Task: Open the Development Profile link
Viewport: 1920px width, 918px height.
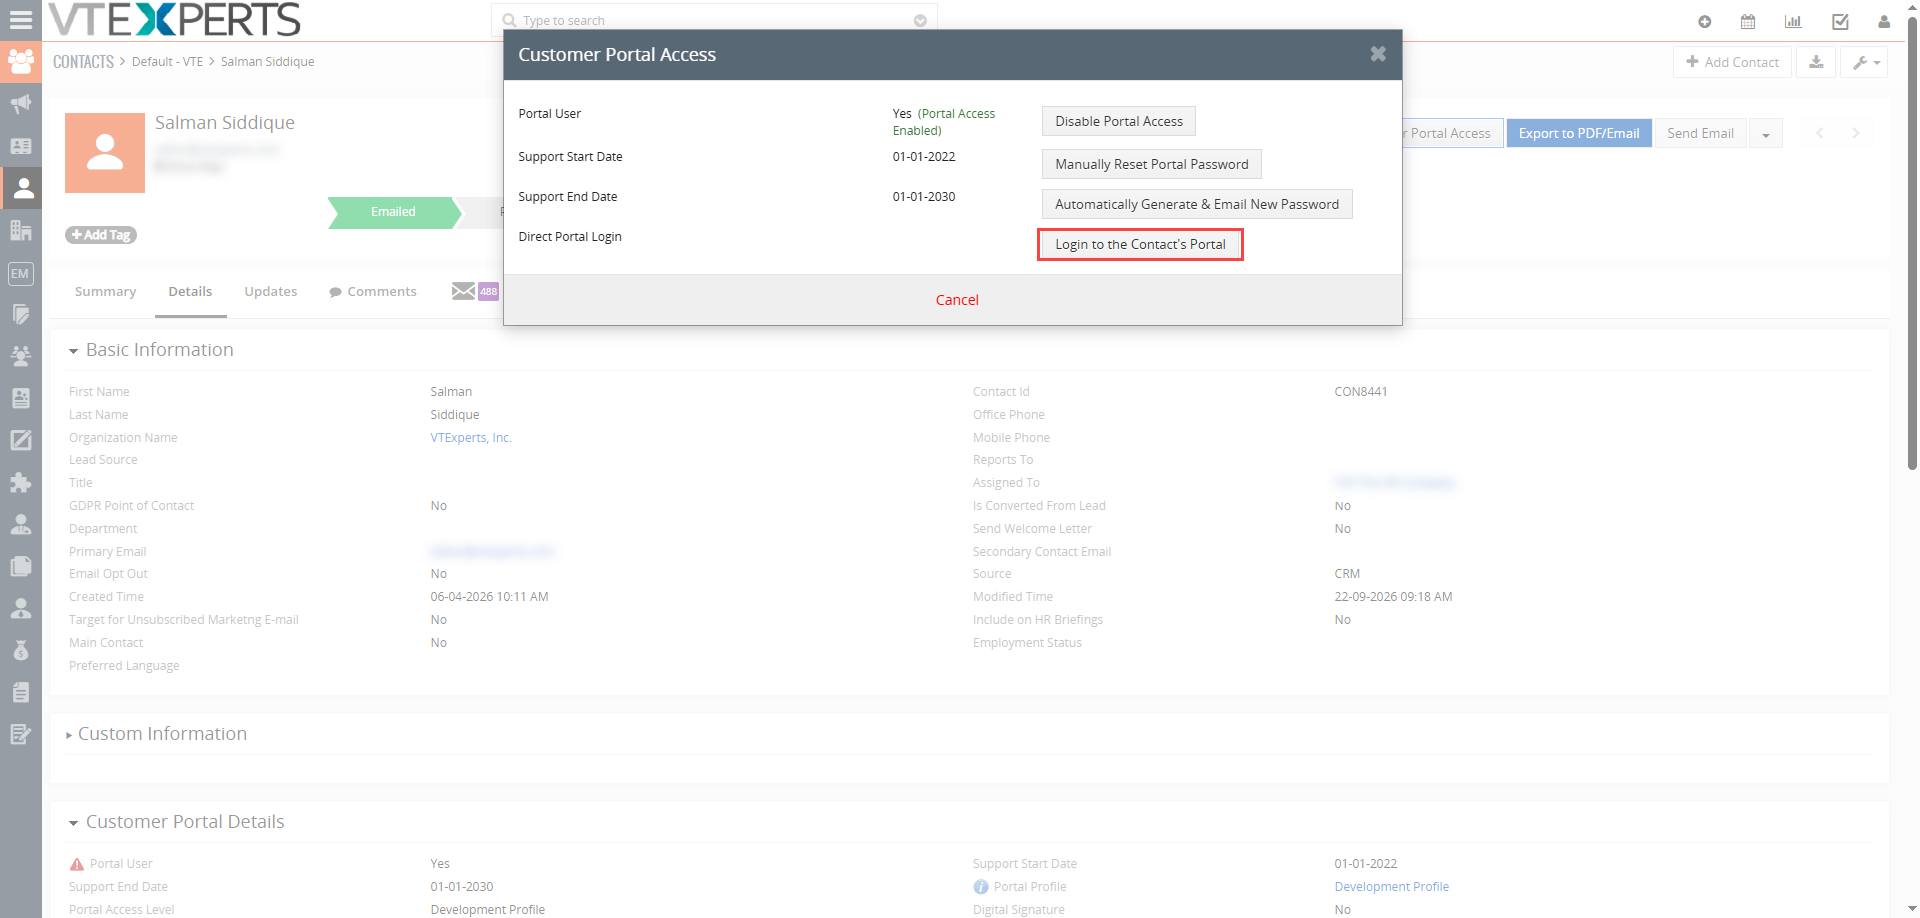Action: coord(1391,887)
